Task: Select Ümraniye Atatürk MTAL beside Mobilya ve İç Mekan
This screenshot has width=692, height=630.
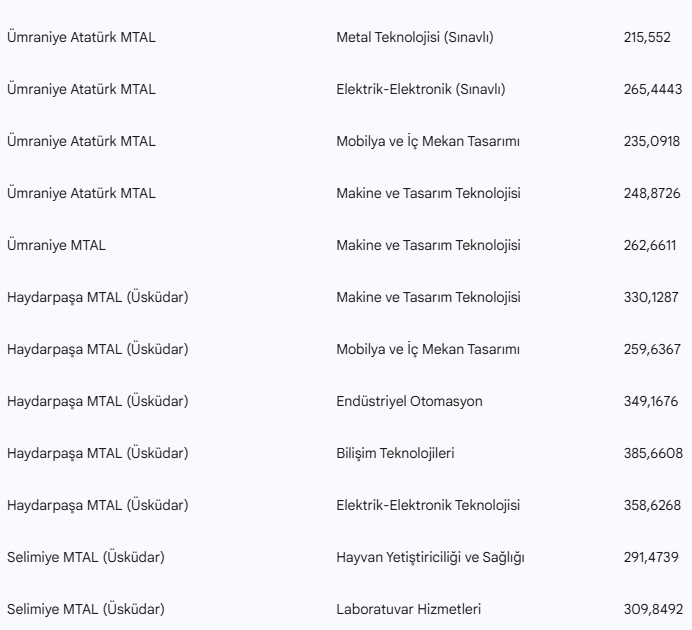Action: click(81, 141)
